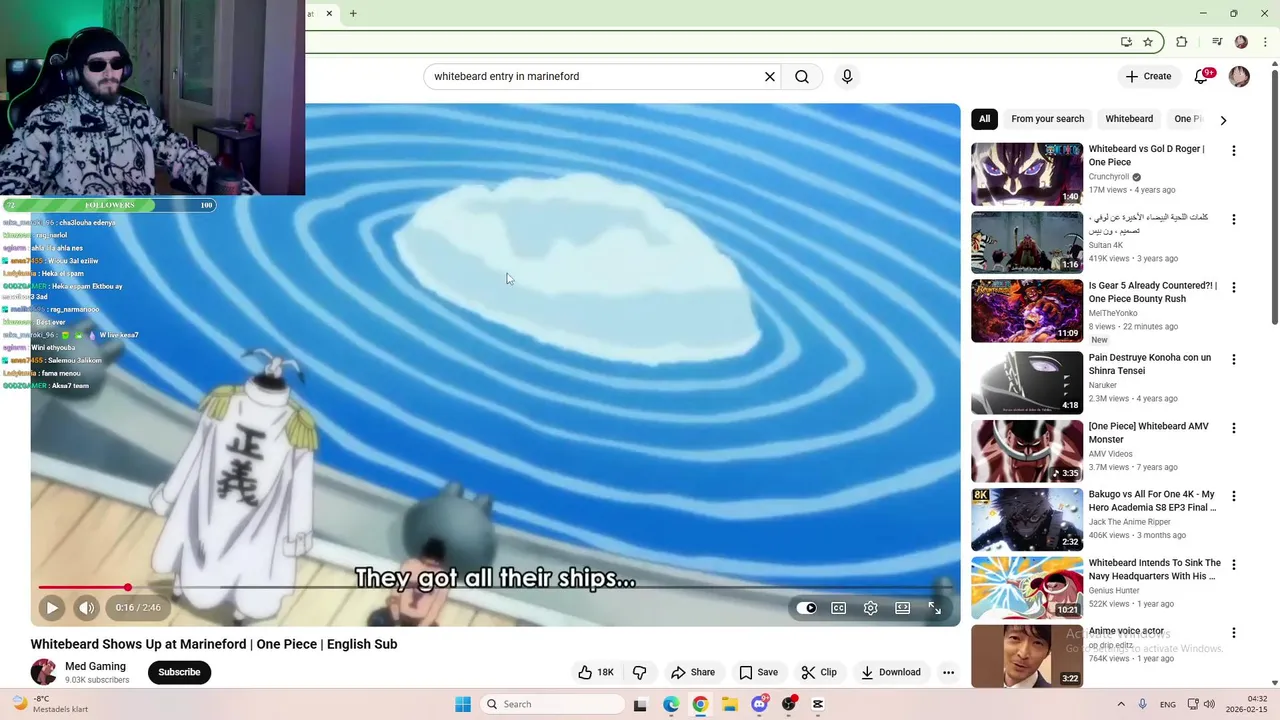1280x720 pixels.
Task: Save video to playlist
Action: [758, 672]
